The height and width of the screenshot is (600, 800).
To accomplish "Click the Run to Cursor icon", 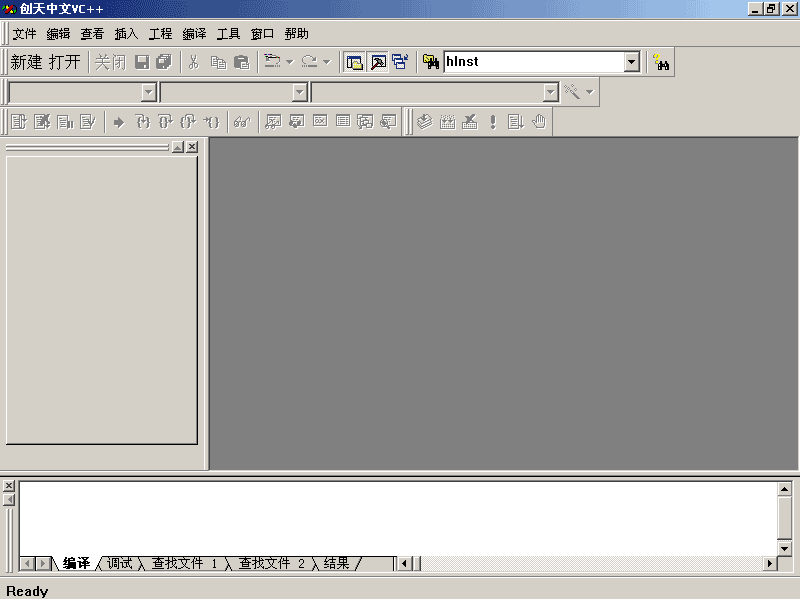I will [x=211, y=122].
